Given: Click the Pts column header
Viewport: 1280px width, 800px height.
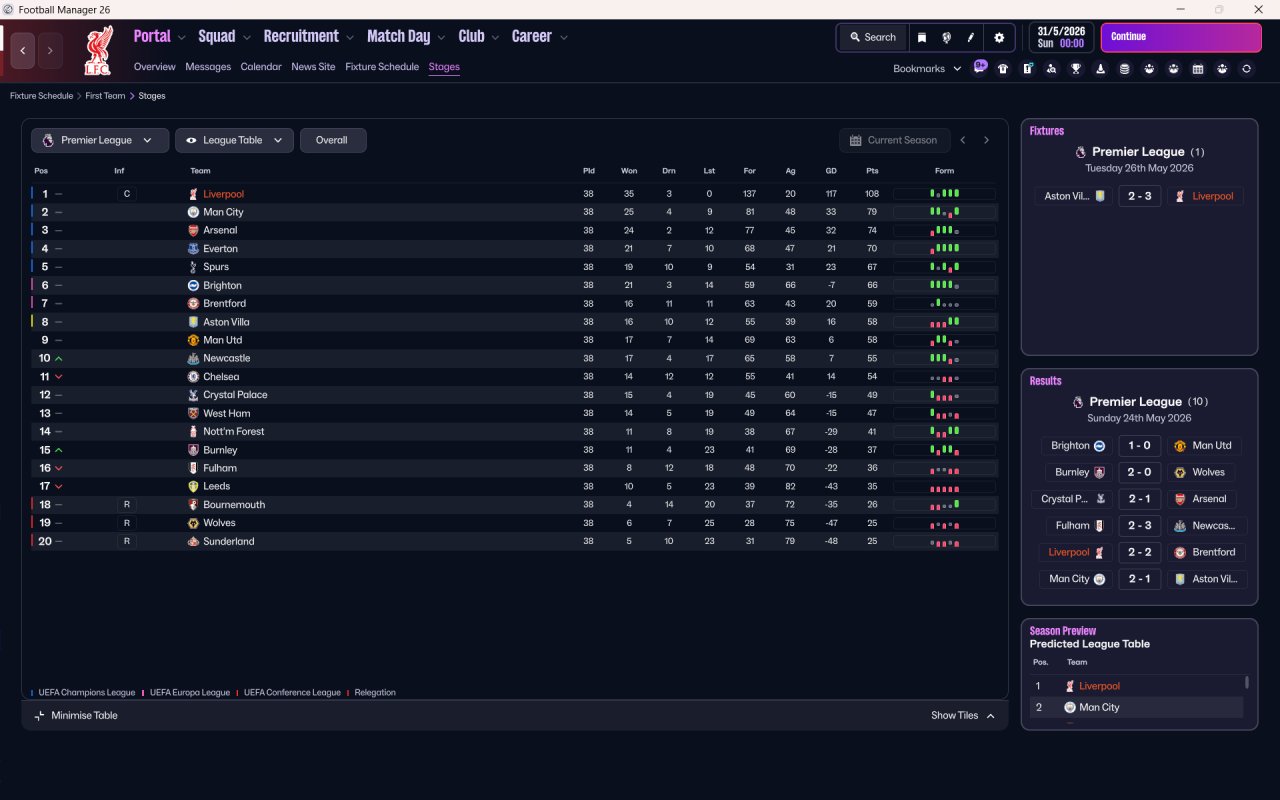Looking at the screenshot, I should 872,171.
